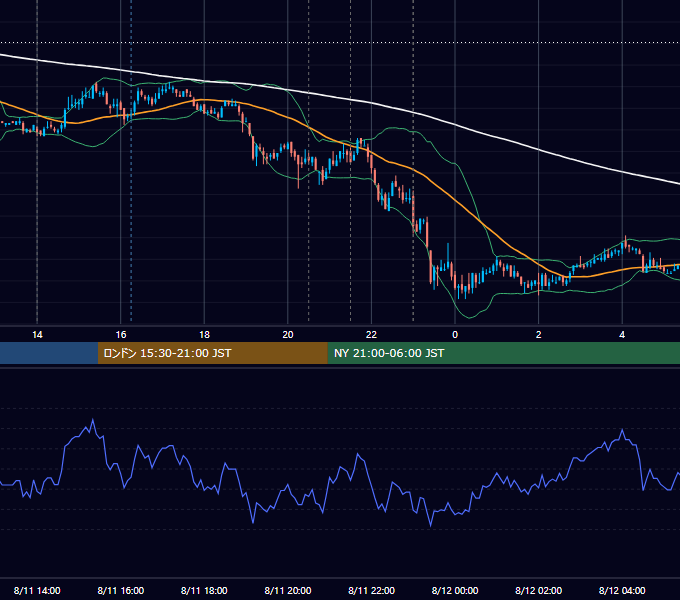
Task: Click the 8/11 14:00 date label
Action: tap(37, 590)
